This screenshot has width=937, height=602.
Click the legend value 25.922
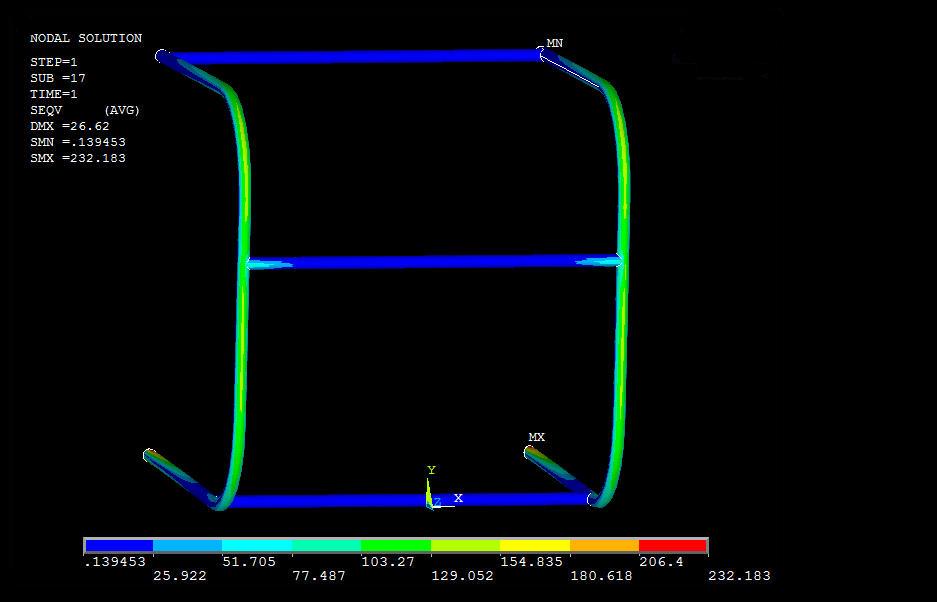(x=180, y=576)
